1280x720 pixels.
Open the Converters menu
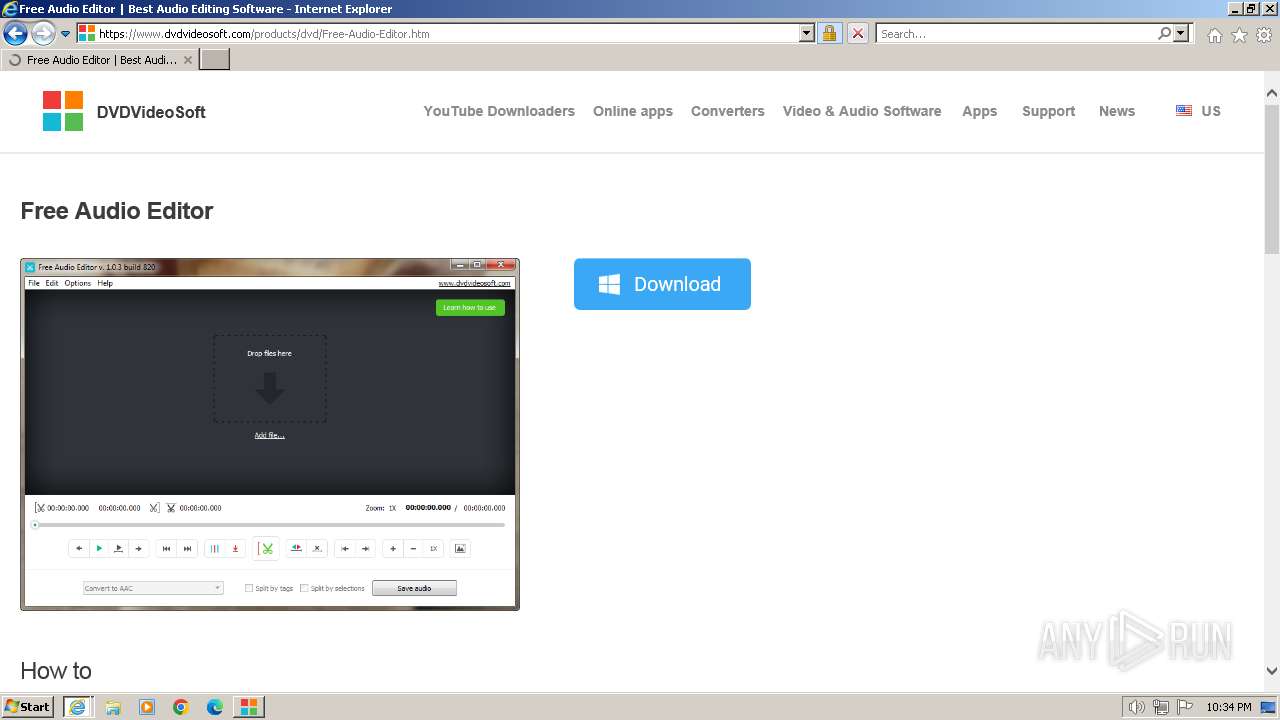click(727, 111)
